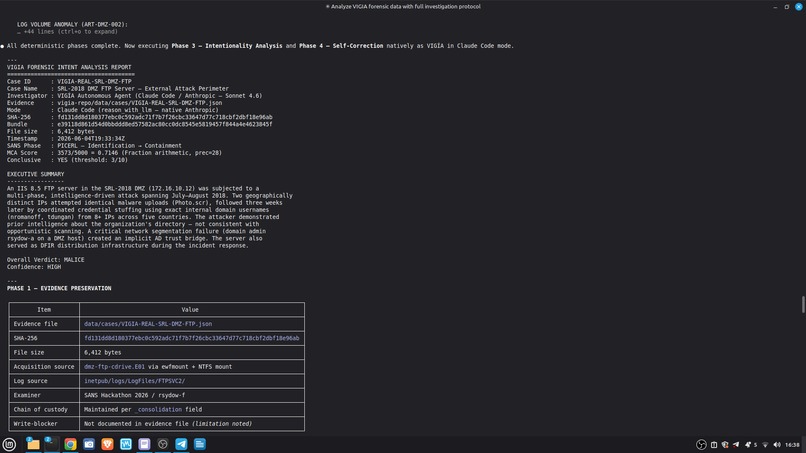
Task: Click the 'Chain of custody' table cell
Action: (44, 410)
